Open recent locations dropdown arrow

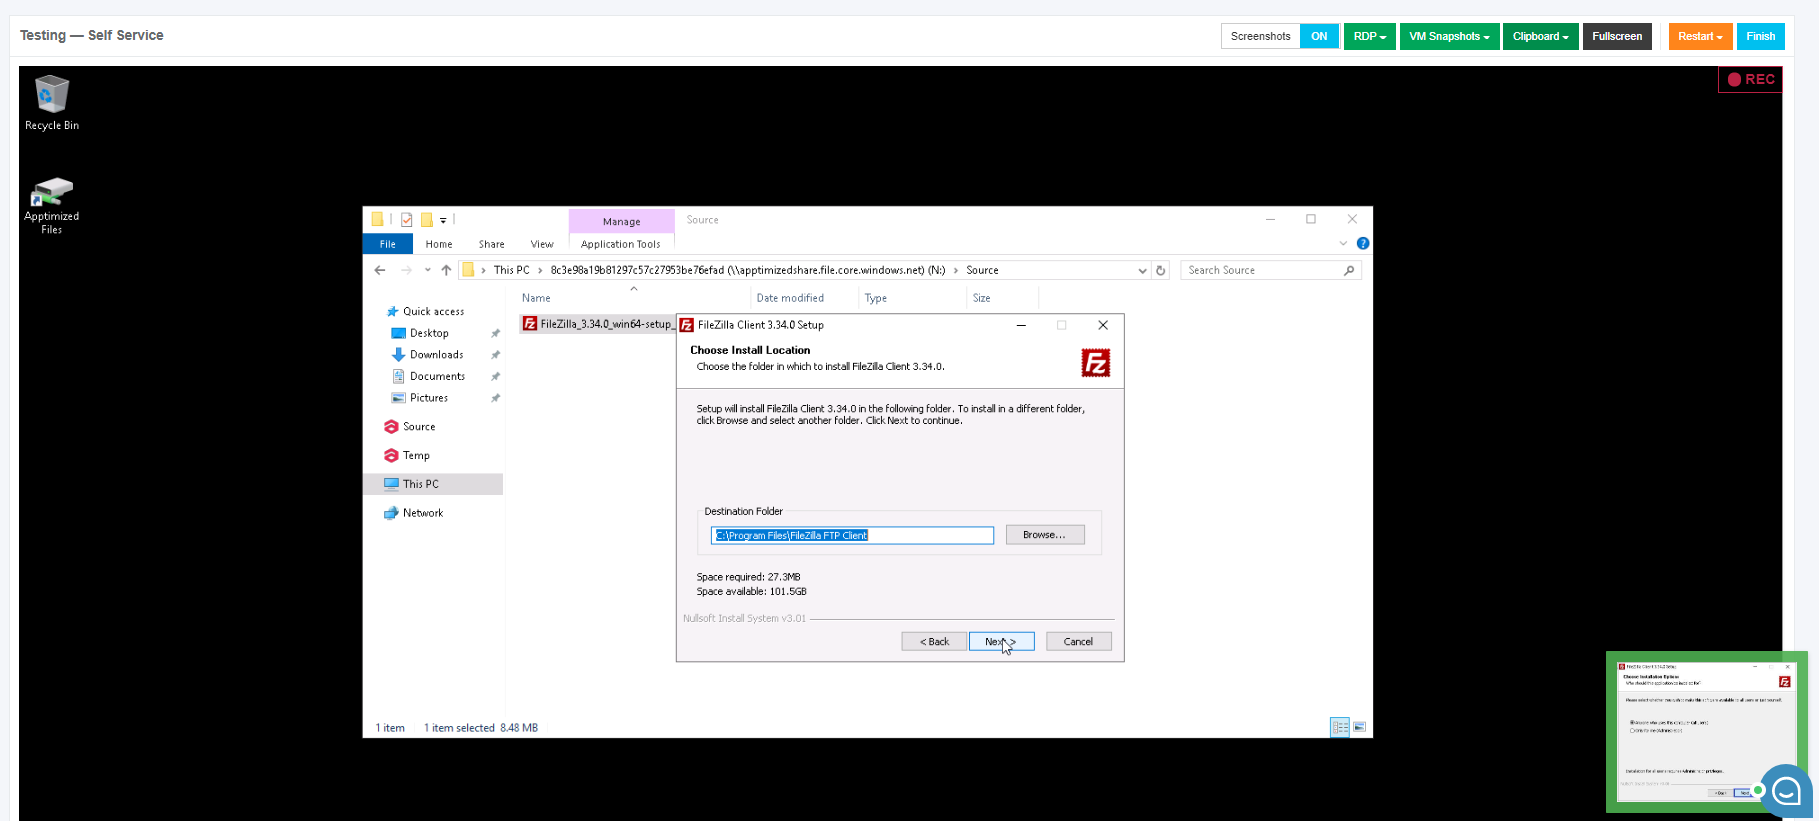(x=427, y=270)
